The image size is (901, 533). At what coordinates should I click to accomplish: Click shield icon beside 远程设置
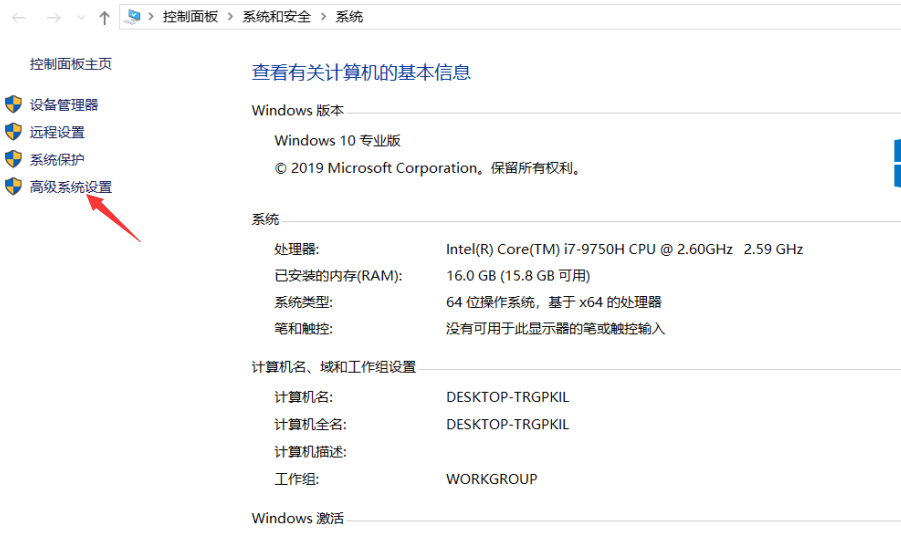click(x=13, y=132)
